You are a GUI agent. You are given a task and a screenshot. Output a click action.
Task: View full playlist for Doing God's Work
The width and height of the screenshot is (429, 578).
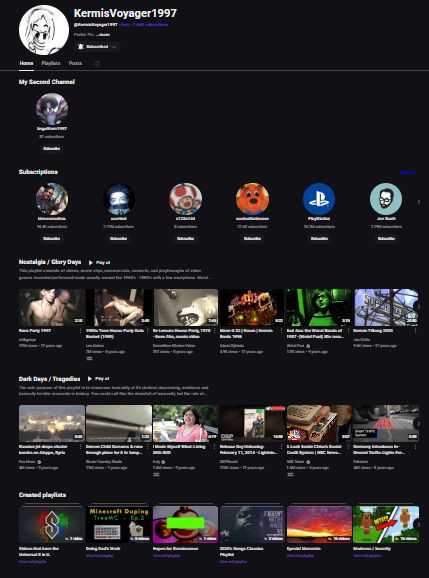(x=99, y=556)
